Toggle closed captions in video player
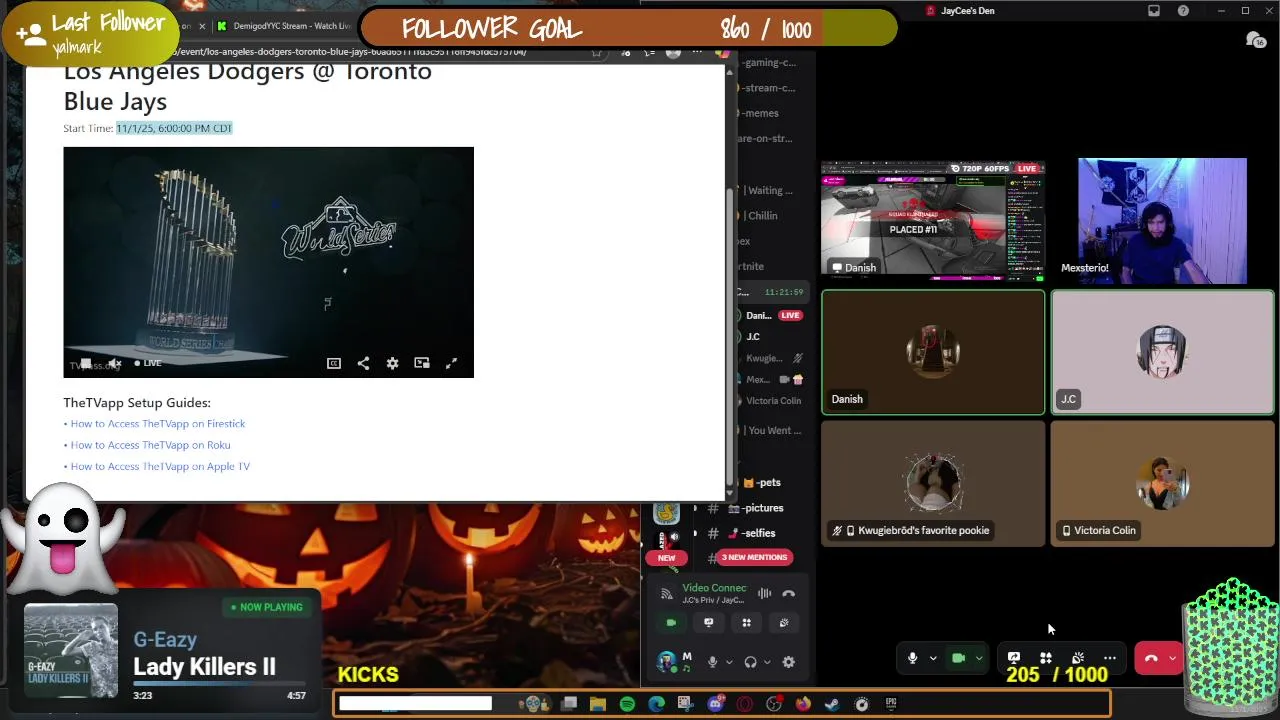This screenshot has height=720, width=1280. click(334, 363)
